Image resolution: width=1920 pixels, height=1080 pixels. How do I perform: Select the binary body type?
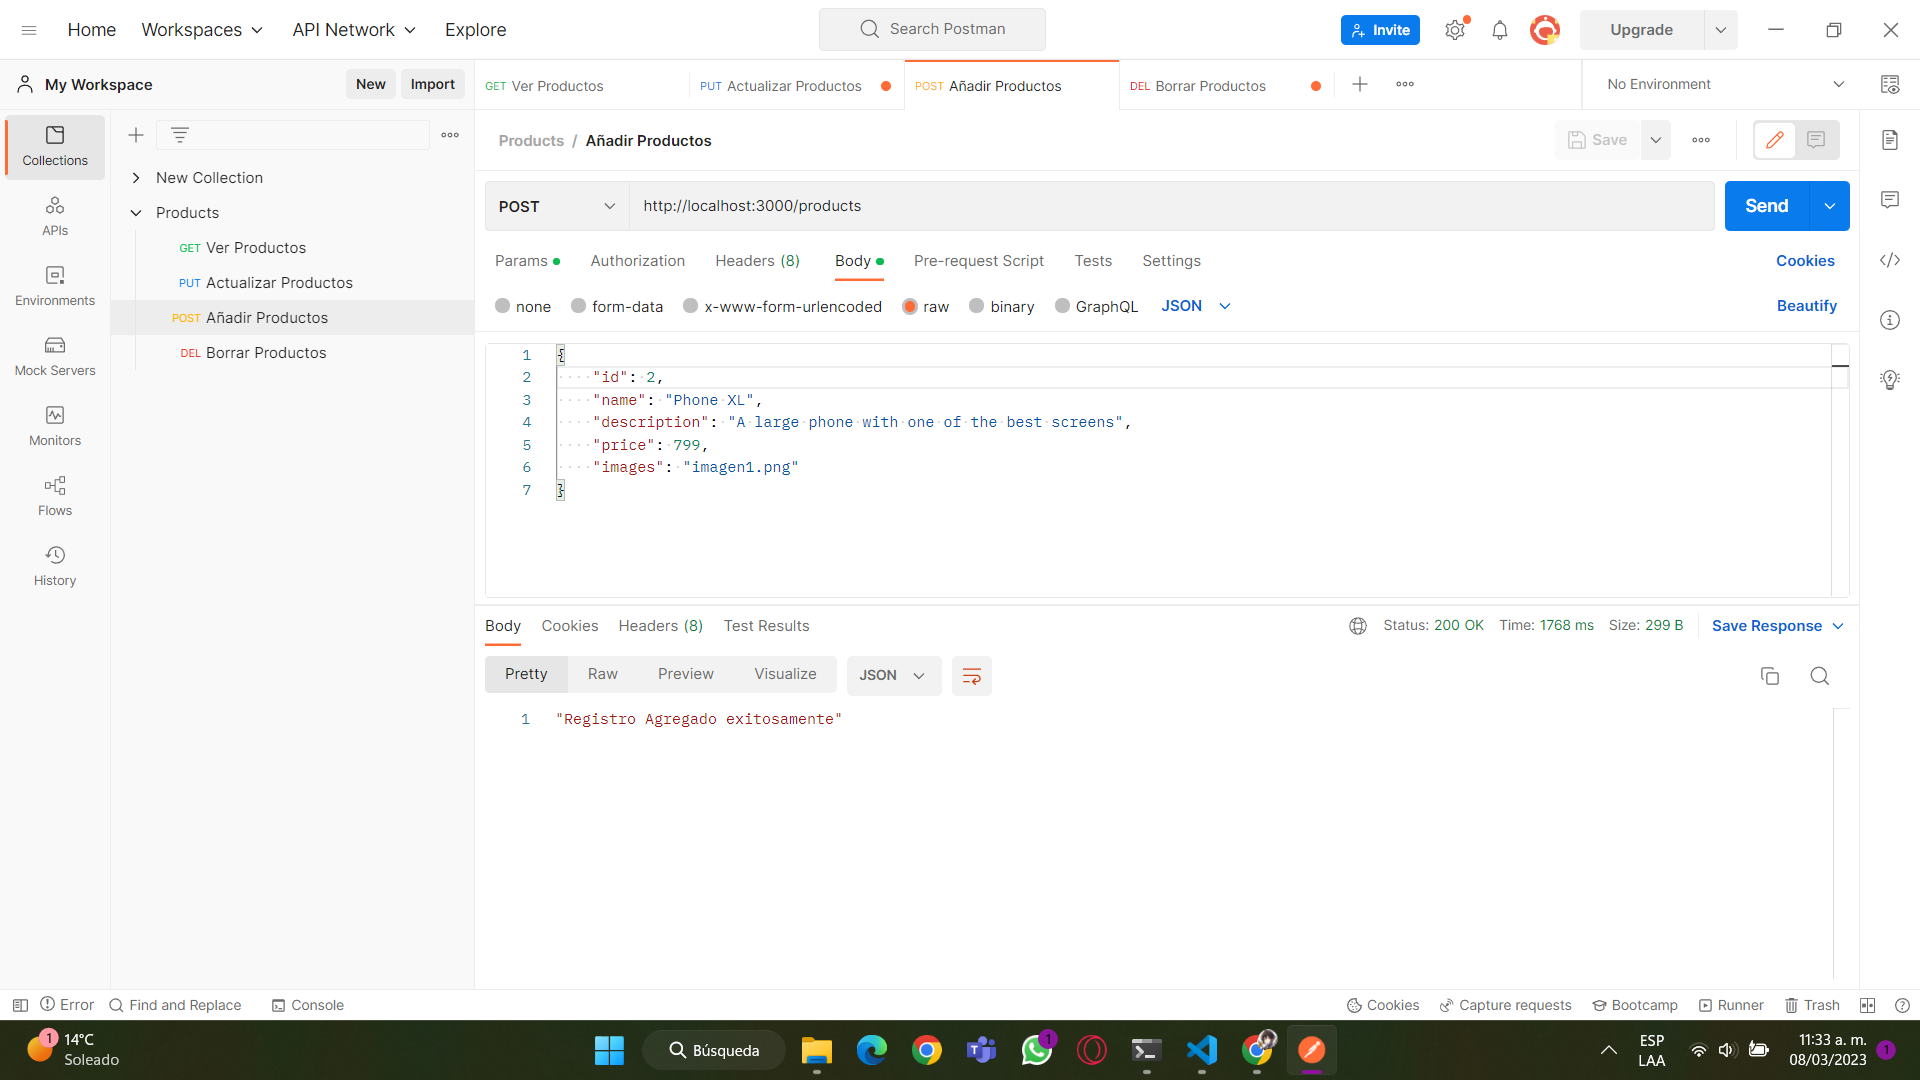click(x=1001, y=306)
